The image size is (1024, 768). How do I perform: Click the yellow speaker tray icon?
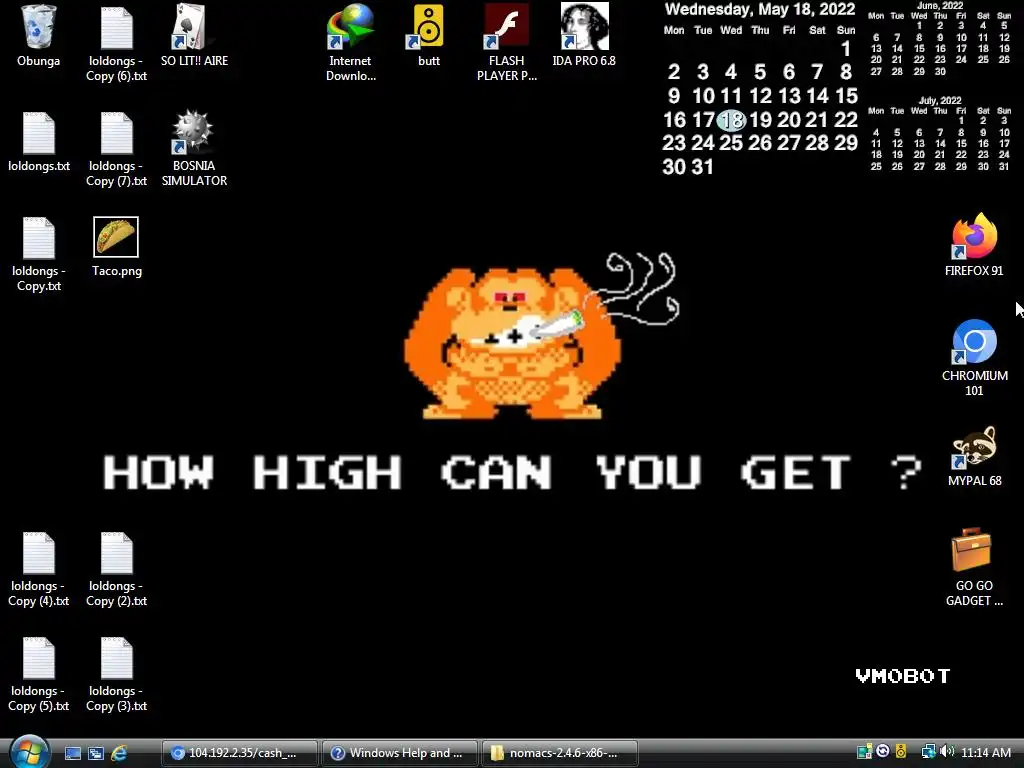point(901,752)
